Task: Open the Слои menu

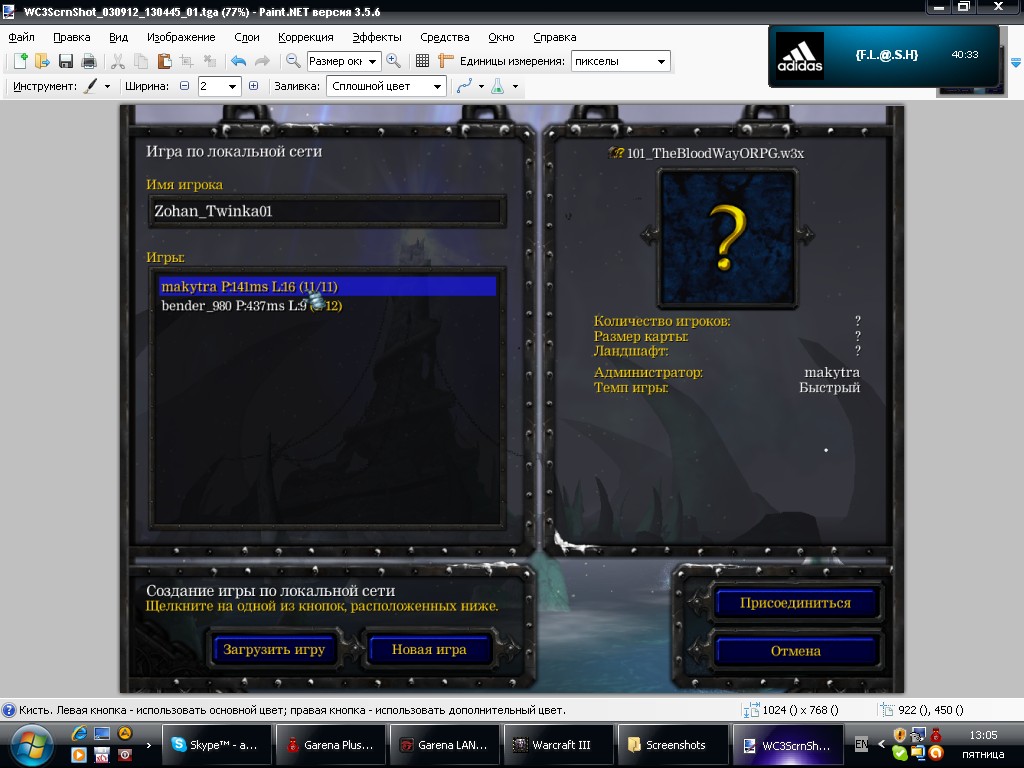Action: [x=247, y=37]
